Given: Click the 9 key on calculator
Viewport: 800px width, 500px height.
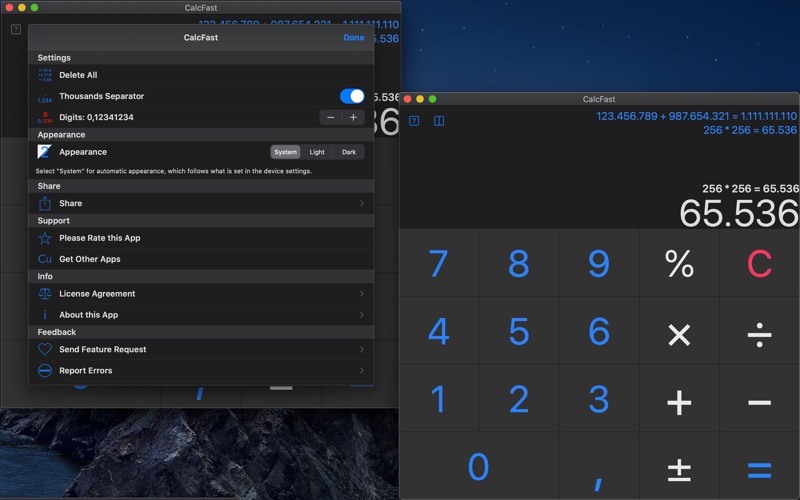Looking at the screenshot, I should [599, 263].
